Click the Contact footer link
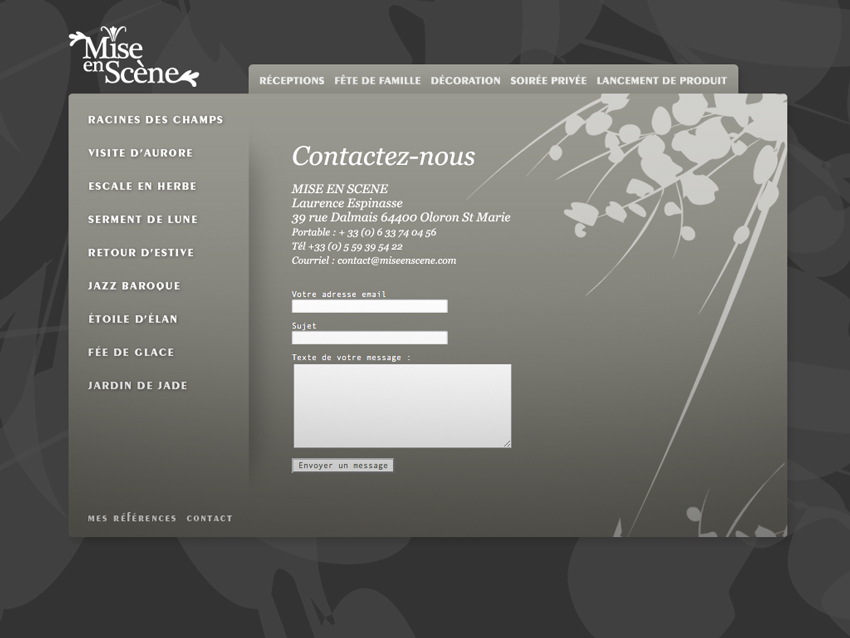 coord(209,519)
